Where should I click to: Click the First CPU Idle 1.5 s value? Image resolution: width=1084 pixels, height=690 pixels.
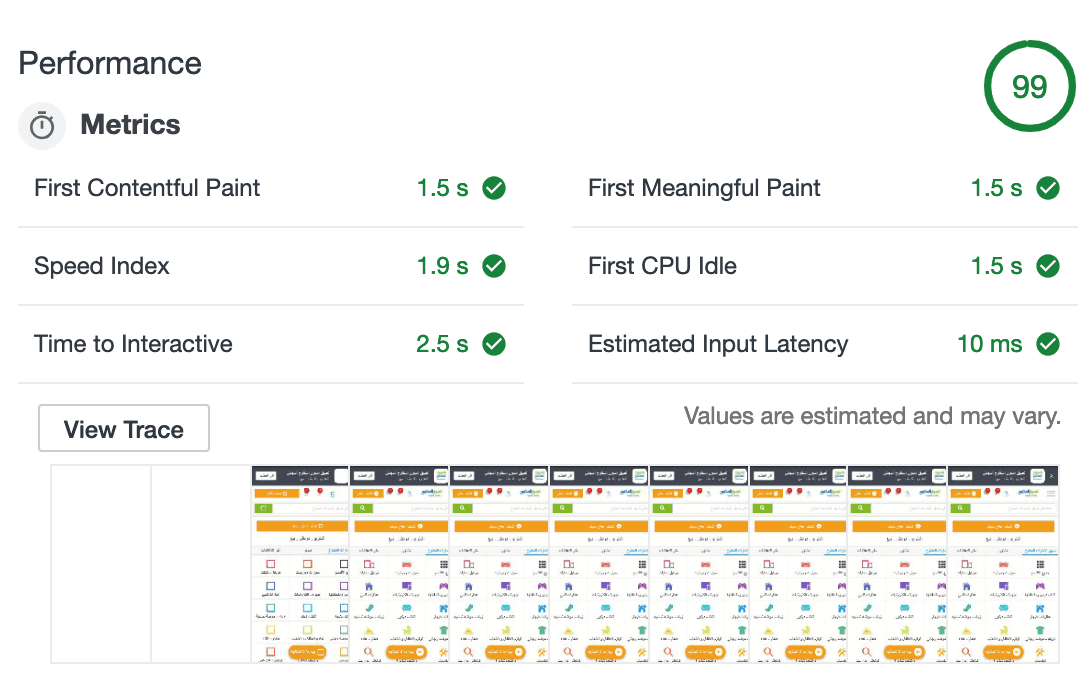pos(996,266)
